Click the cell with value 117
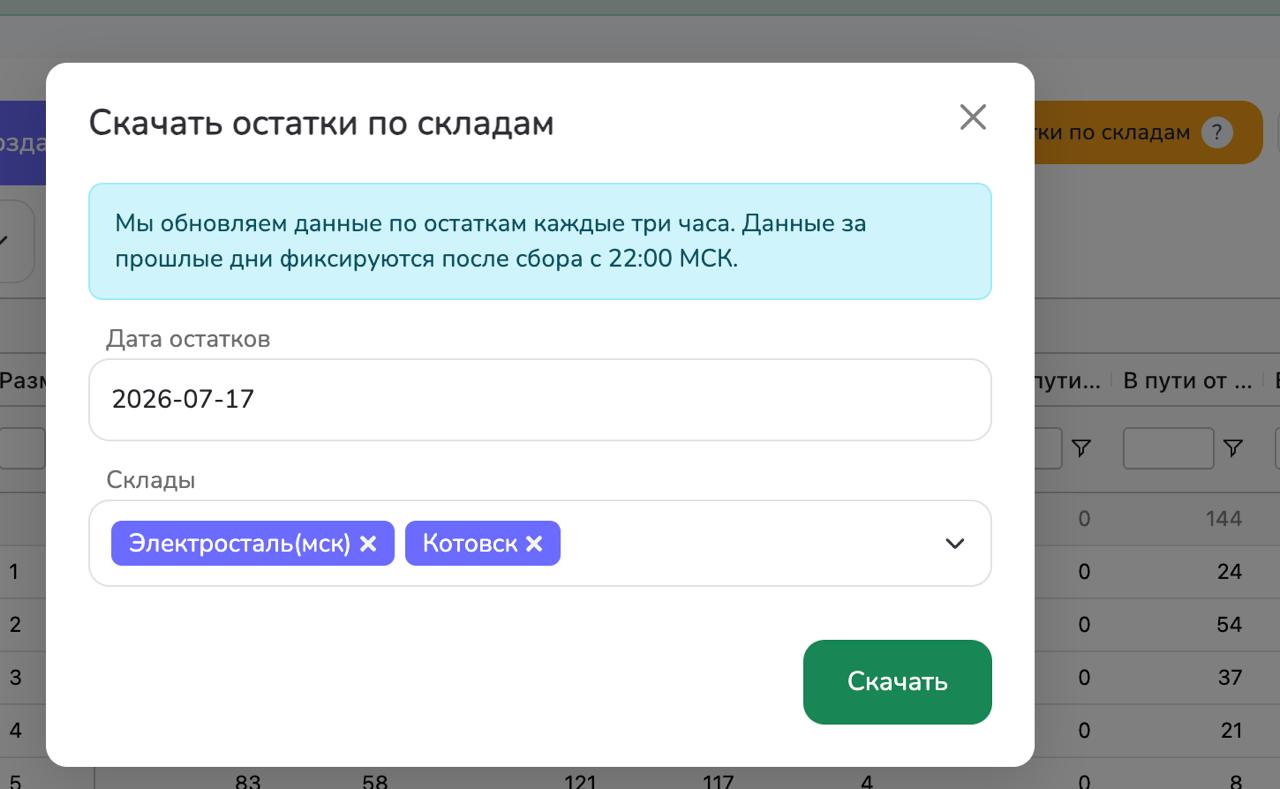The height and width of the screenshot is (789, 1280). click(x=718, y=781)
